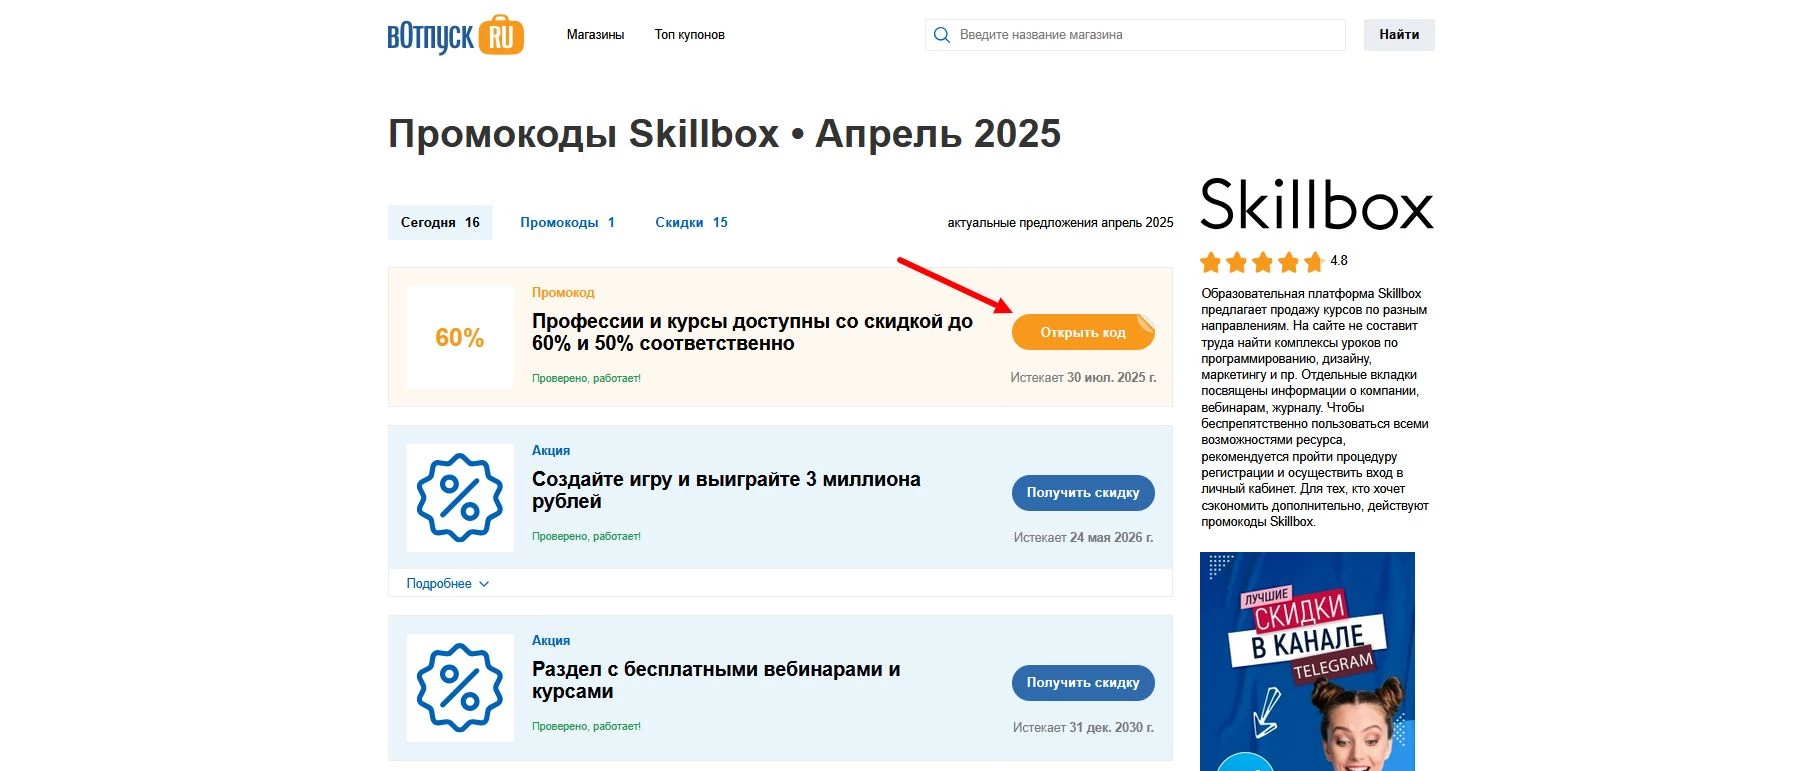The width and height of the screenshot is (1820, 771).
Task: Click the text Истекает 31 дек. 2030 г.
Action: click(x=1083, y=728)
